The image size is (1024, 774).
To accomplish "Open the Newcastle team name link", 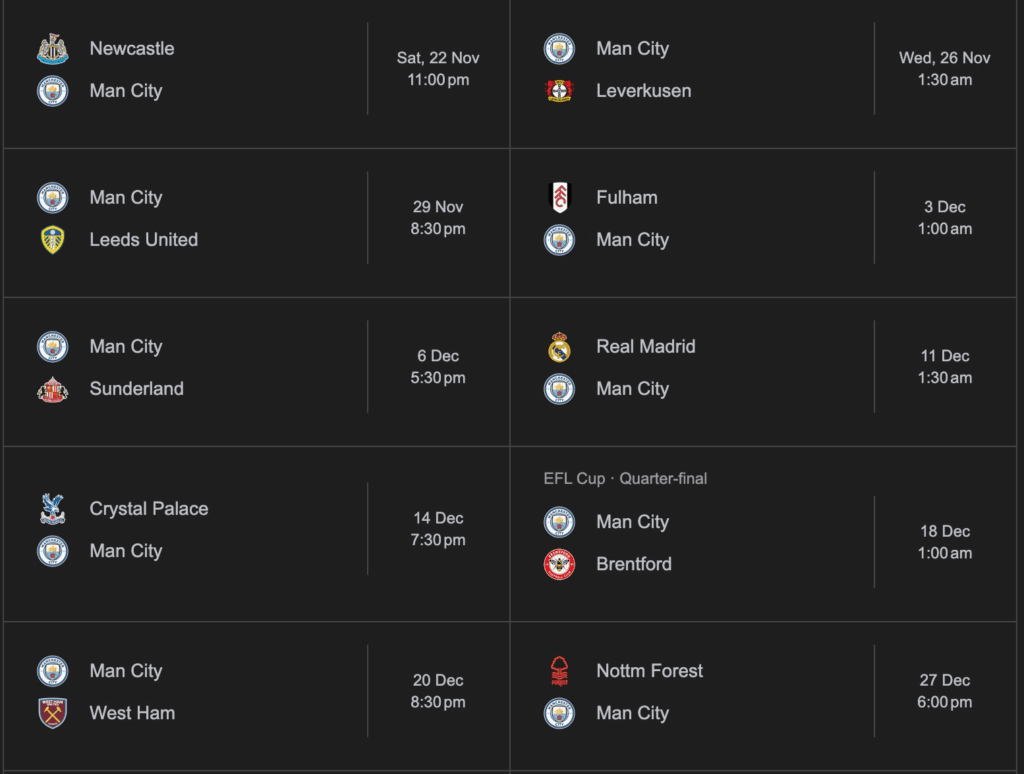I will coord(132,48).
